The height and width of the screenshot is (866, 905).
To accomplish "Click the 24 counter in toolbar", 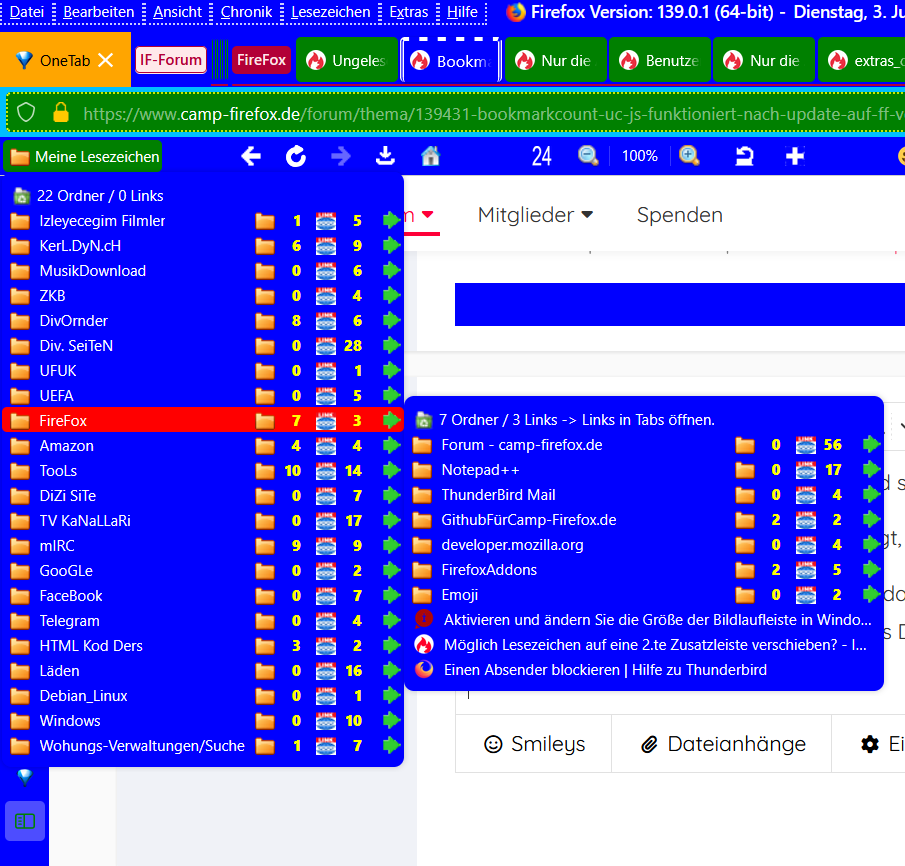I will [x=541, y=156].
